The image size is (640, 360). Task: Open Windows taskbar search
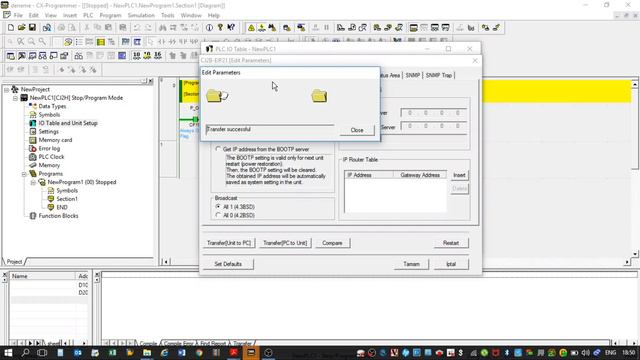(25, 353)
